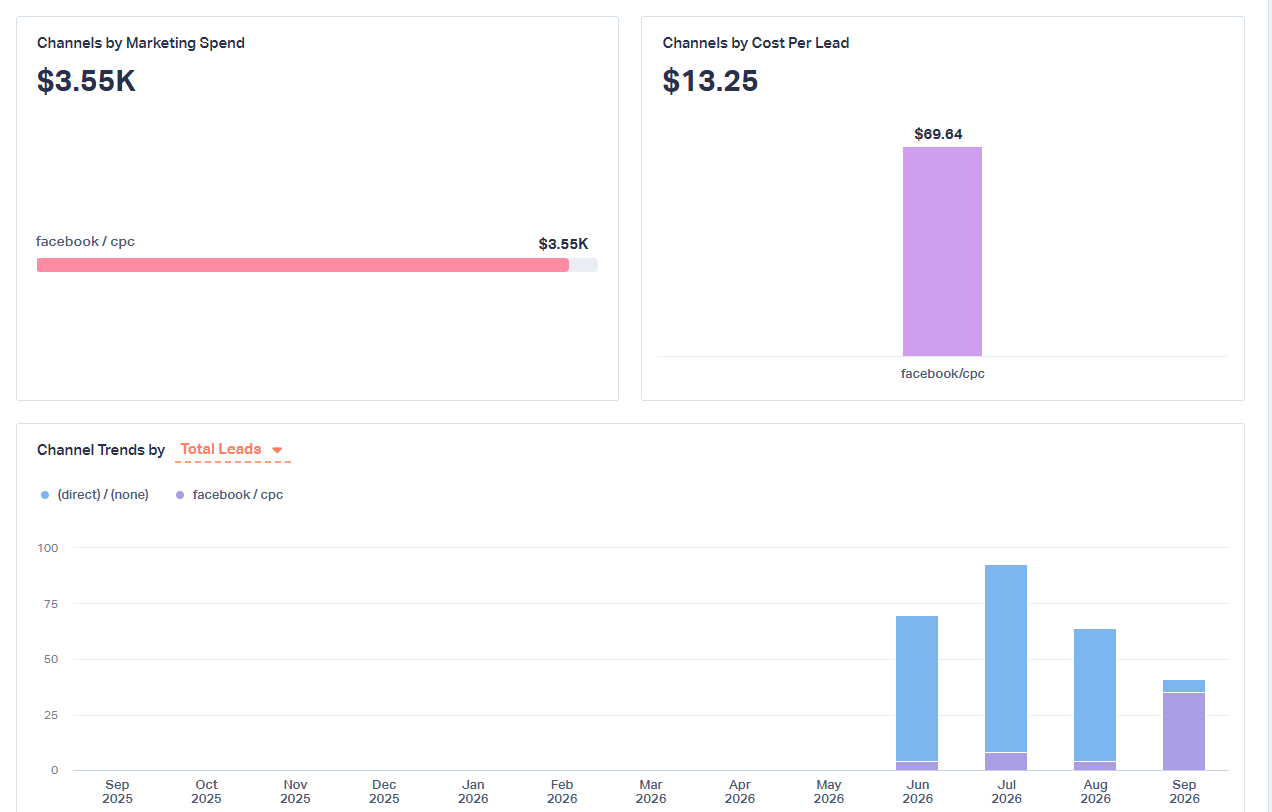Click the Channels by Marketing Spend title
The width and height of the screenshot is (1272, 812).
point(141,43)
